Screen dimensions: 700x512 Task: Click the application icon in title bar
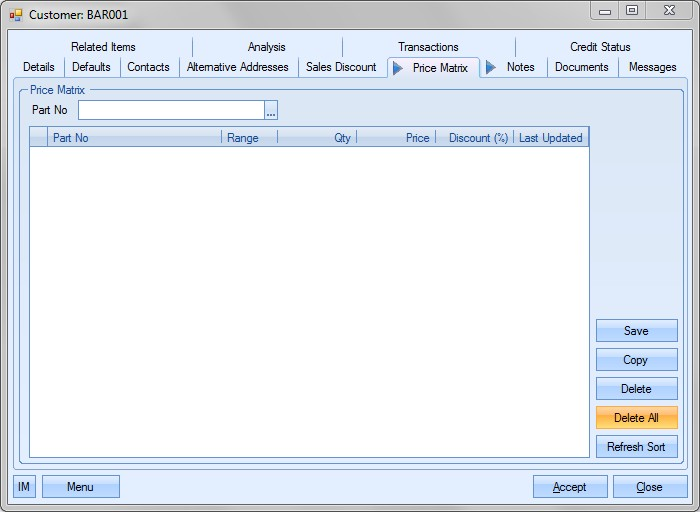(16, 15)
